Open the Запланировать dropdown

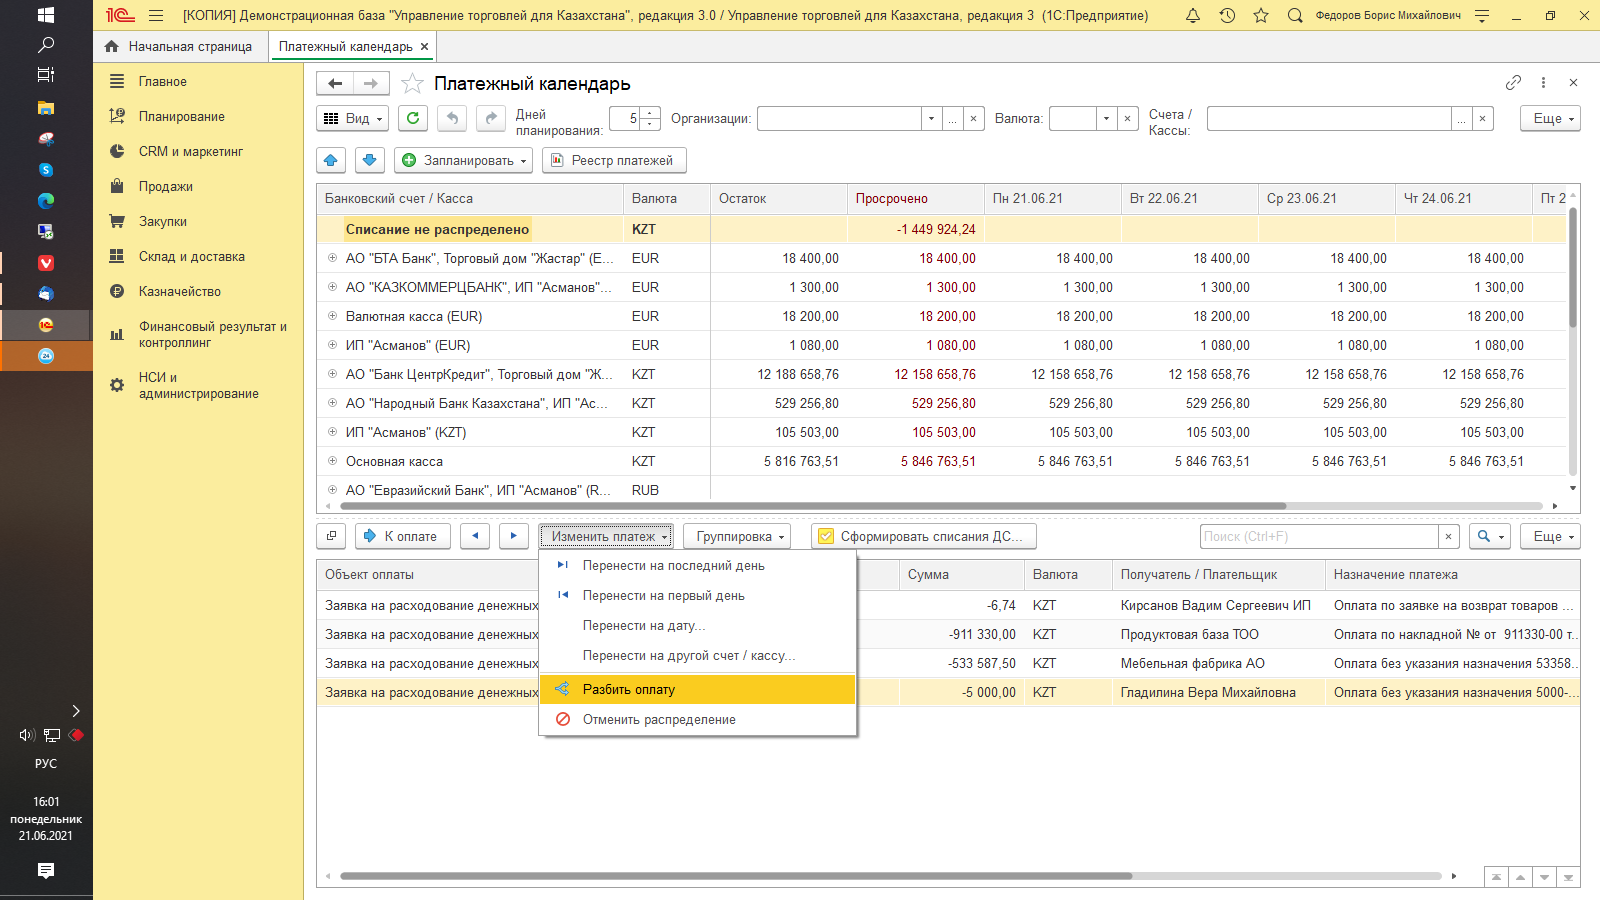tap(466, 160)
